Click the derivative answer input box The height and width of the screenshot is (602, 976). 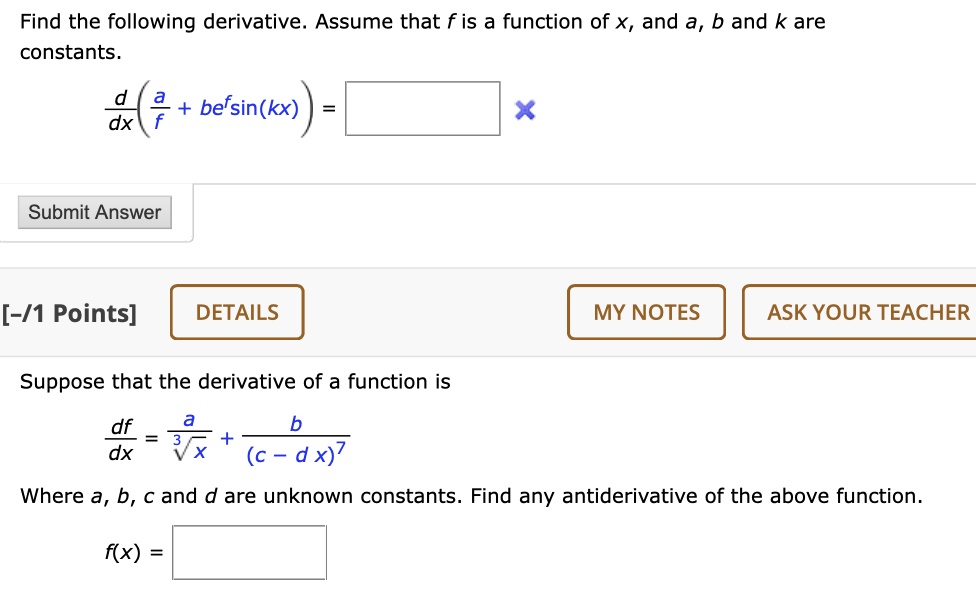(x=423, y=108)
